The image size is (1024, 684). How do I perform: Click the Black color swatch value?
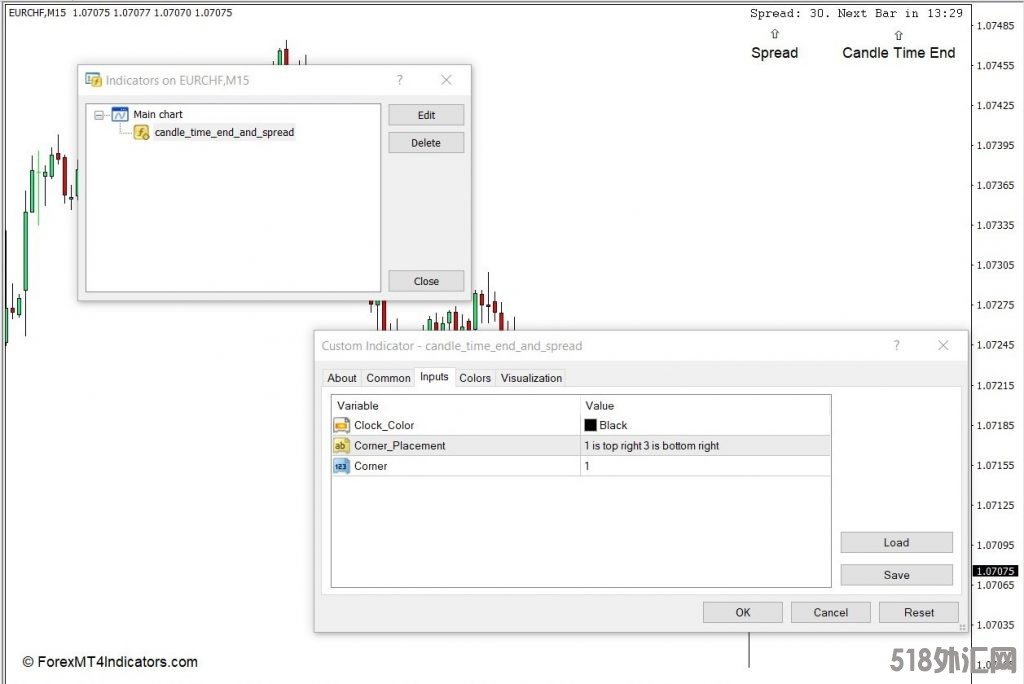(x=590, y=425)
